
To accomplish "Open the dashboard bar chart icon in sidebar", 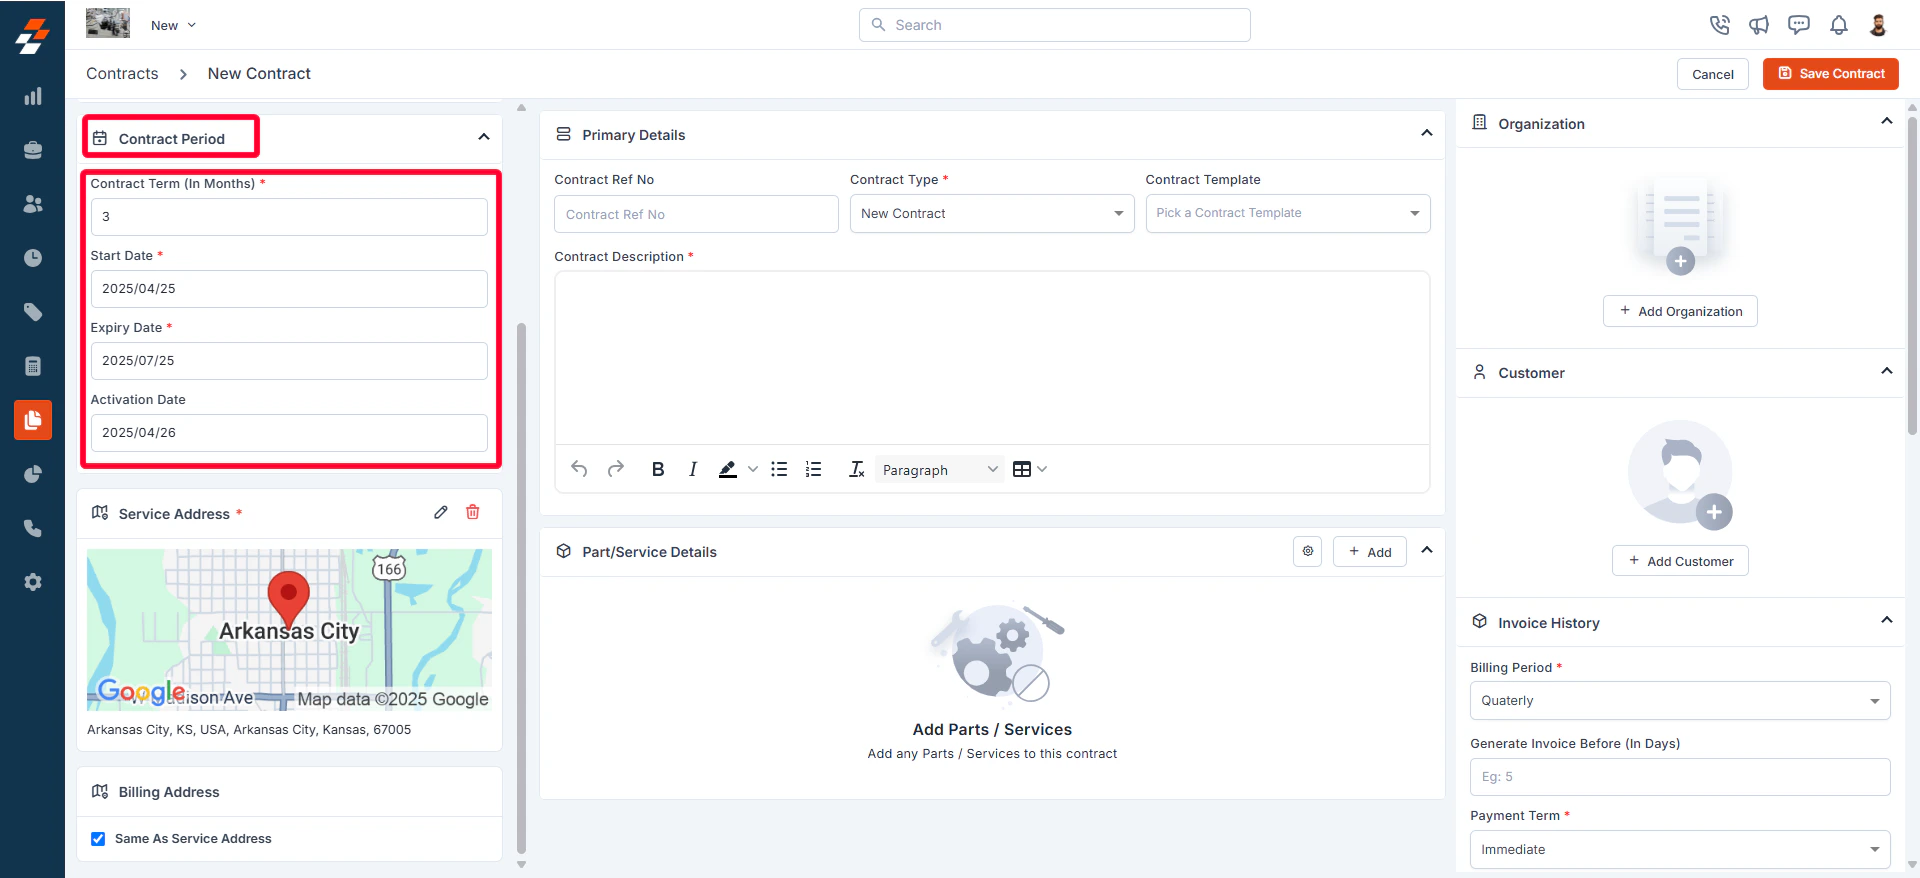I will pos(33,96).
